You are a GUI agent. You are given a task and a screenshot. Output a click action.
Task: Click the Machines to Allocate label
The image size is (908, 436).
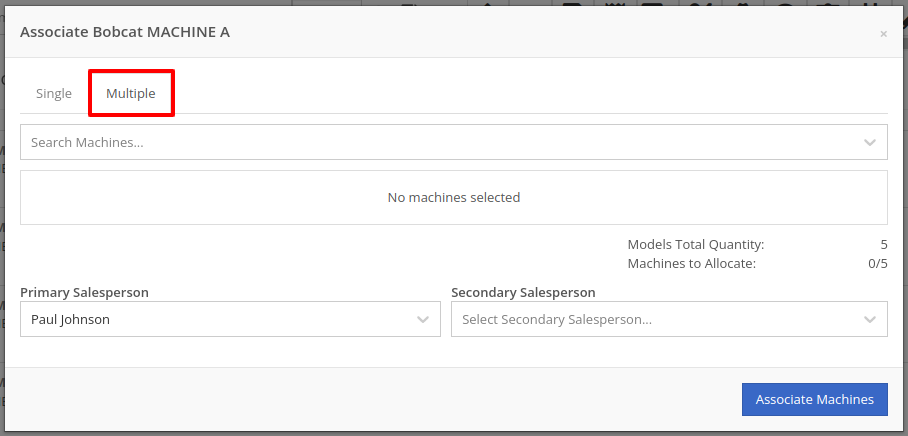[692, 264]
